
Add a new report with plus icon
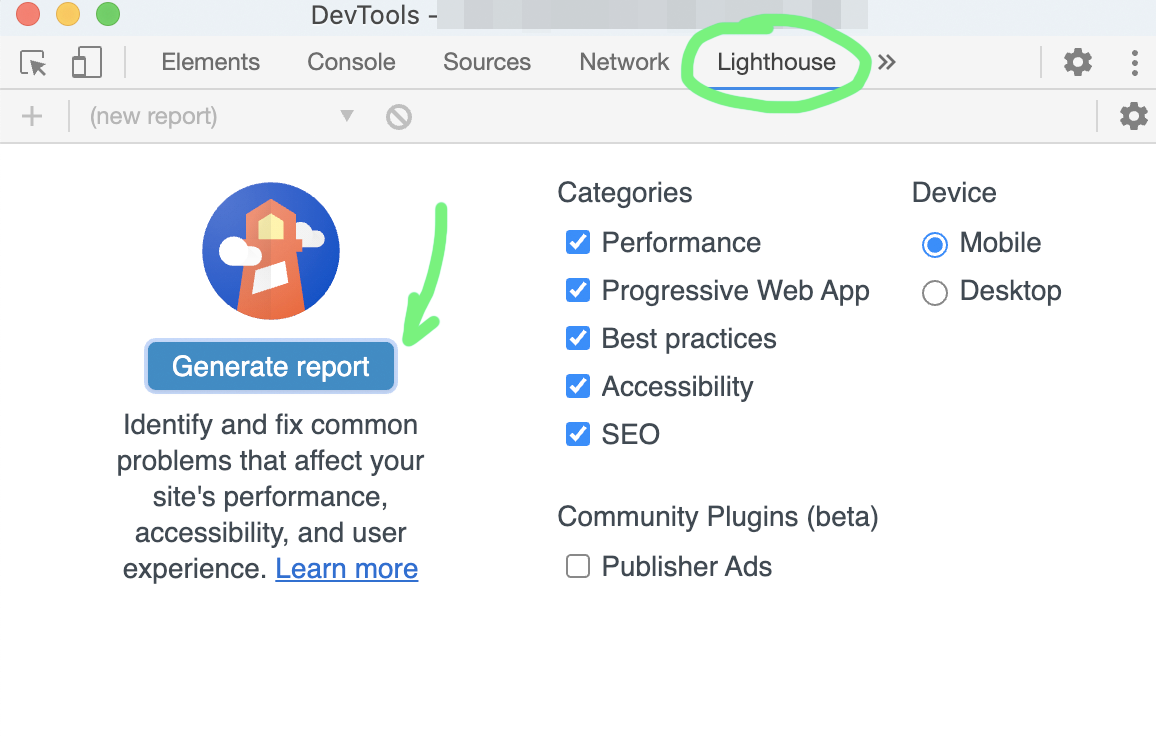[x=32, y=117]
